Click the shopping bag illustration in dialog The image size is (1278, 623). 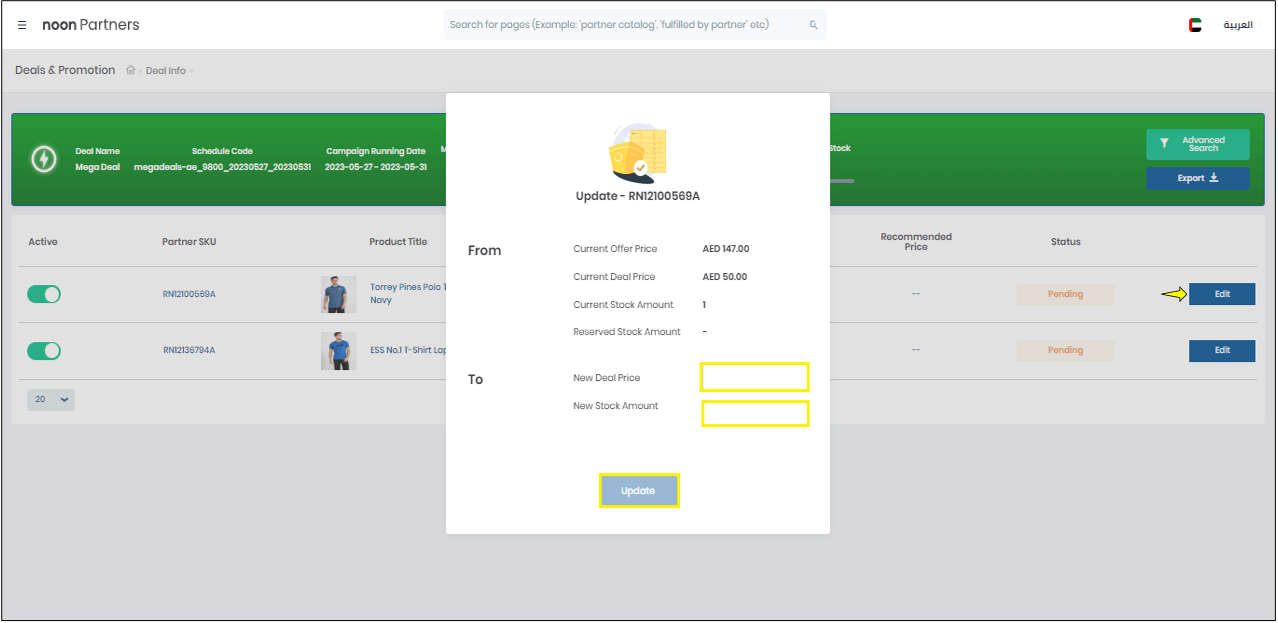click(x=637, y=152)
